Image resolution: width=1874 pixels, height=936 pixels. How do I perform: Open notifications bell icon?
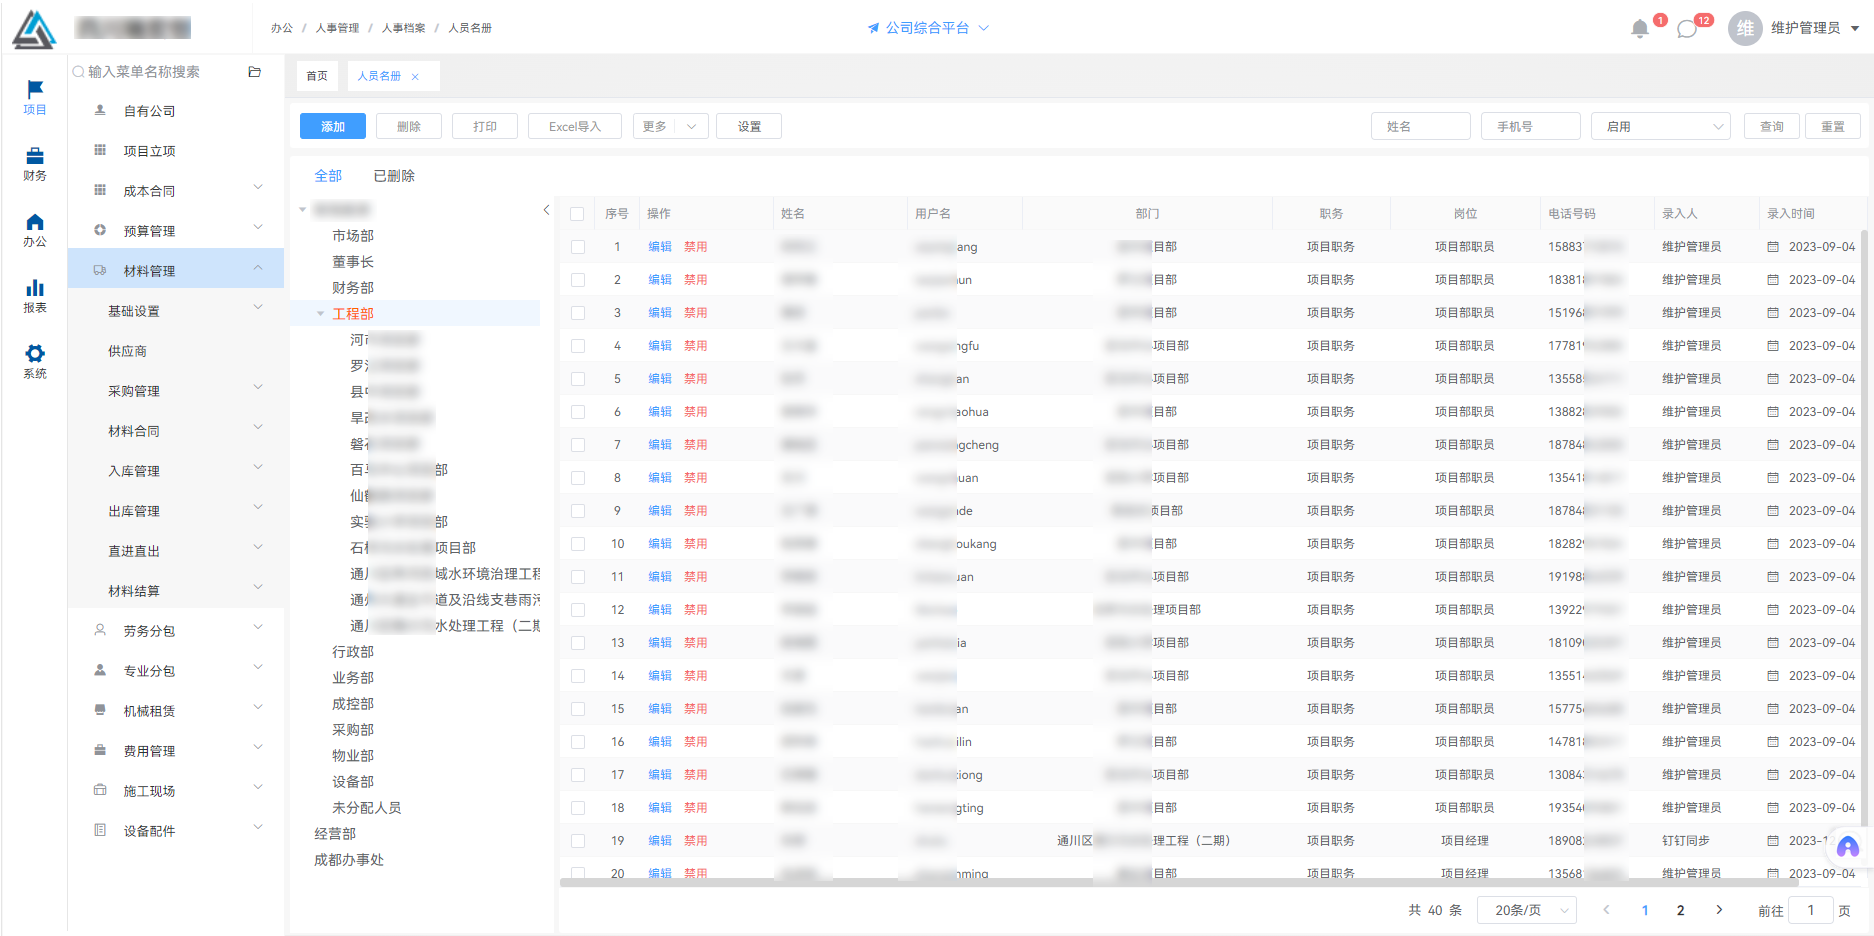[1640, 29]
